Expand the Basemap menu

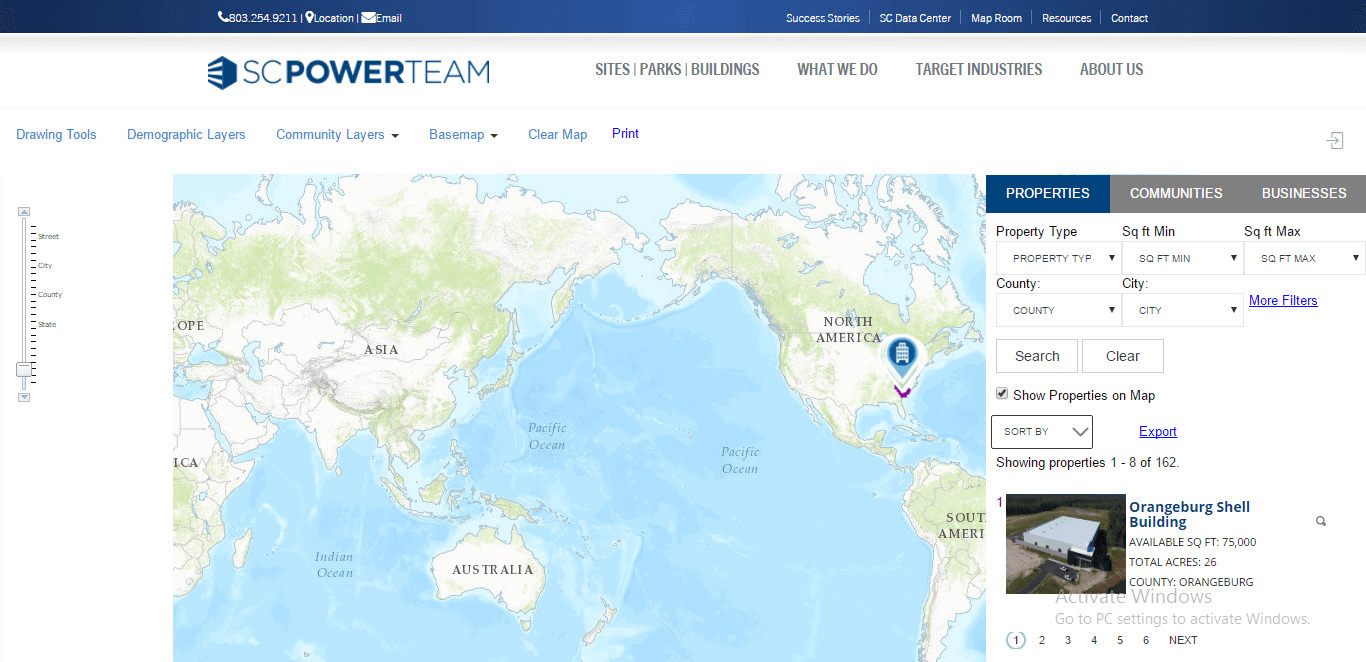(x=463, y=135)
